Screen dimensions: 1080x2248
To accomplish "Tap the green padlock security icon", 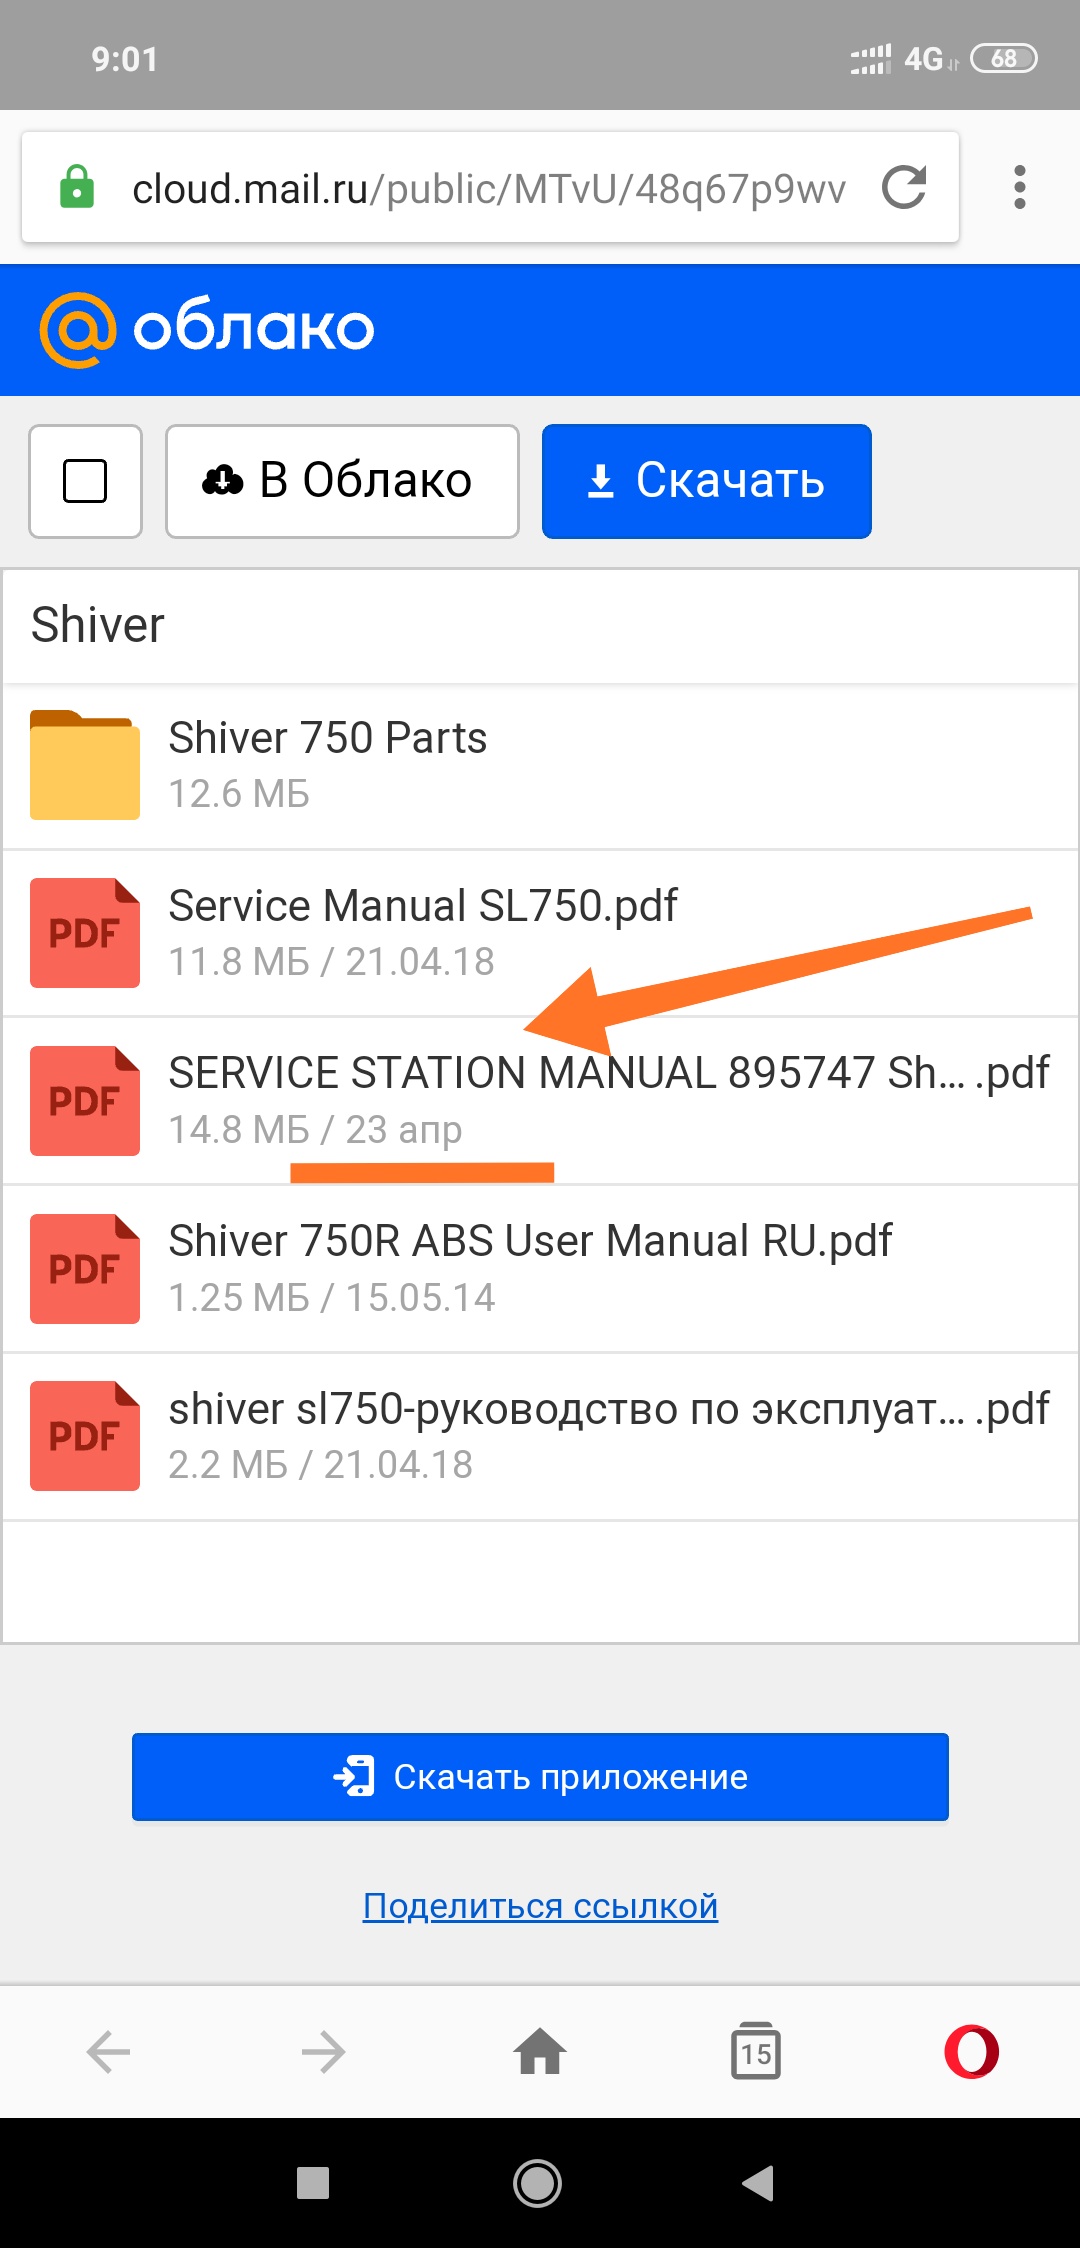I will [x=77, y=187].
